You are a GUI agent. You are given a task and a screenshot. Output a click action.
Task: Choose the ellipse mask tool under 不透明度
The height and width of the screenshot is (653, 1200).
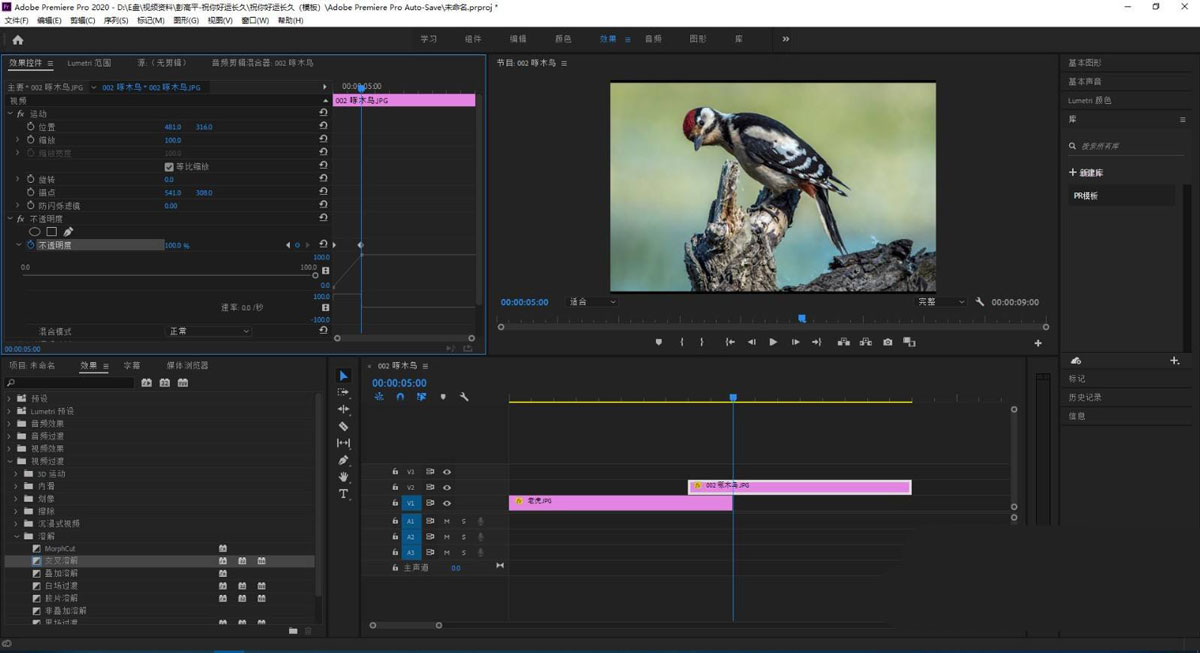(x=34, y=231)
